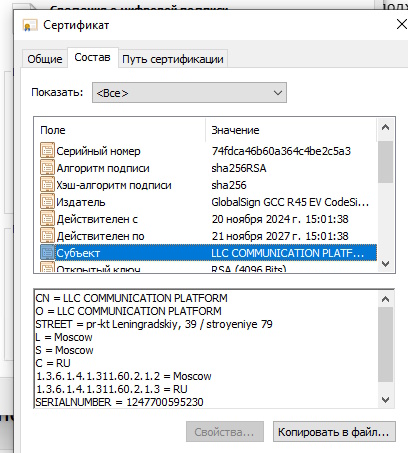Click the details pane scrollbar thumb
The width and height of the screenshot is (408, 453).
pyautogui.click(x=385, y=345)
